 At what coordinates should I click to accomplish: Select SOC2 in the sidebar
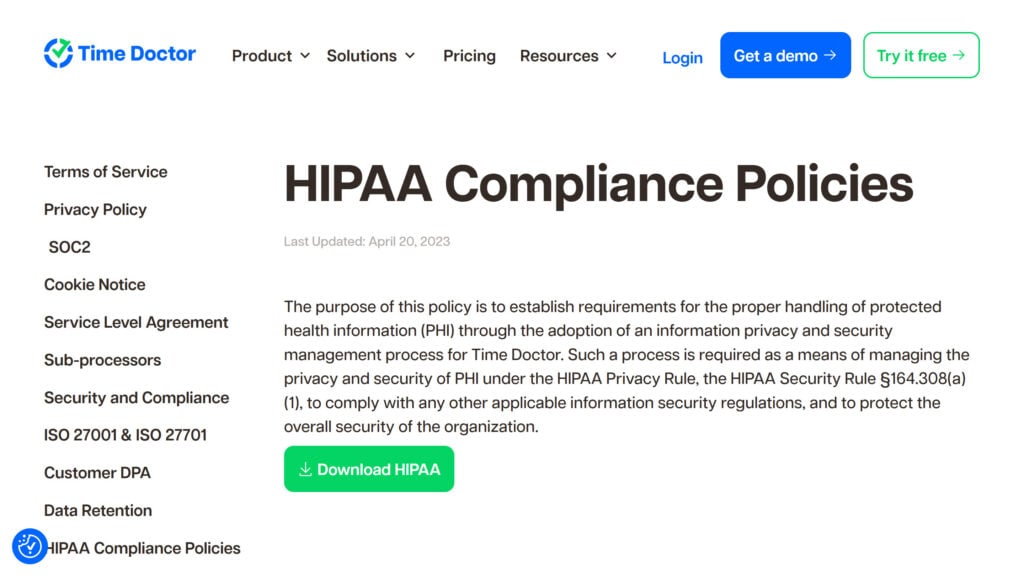pos(70,247)
